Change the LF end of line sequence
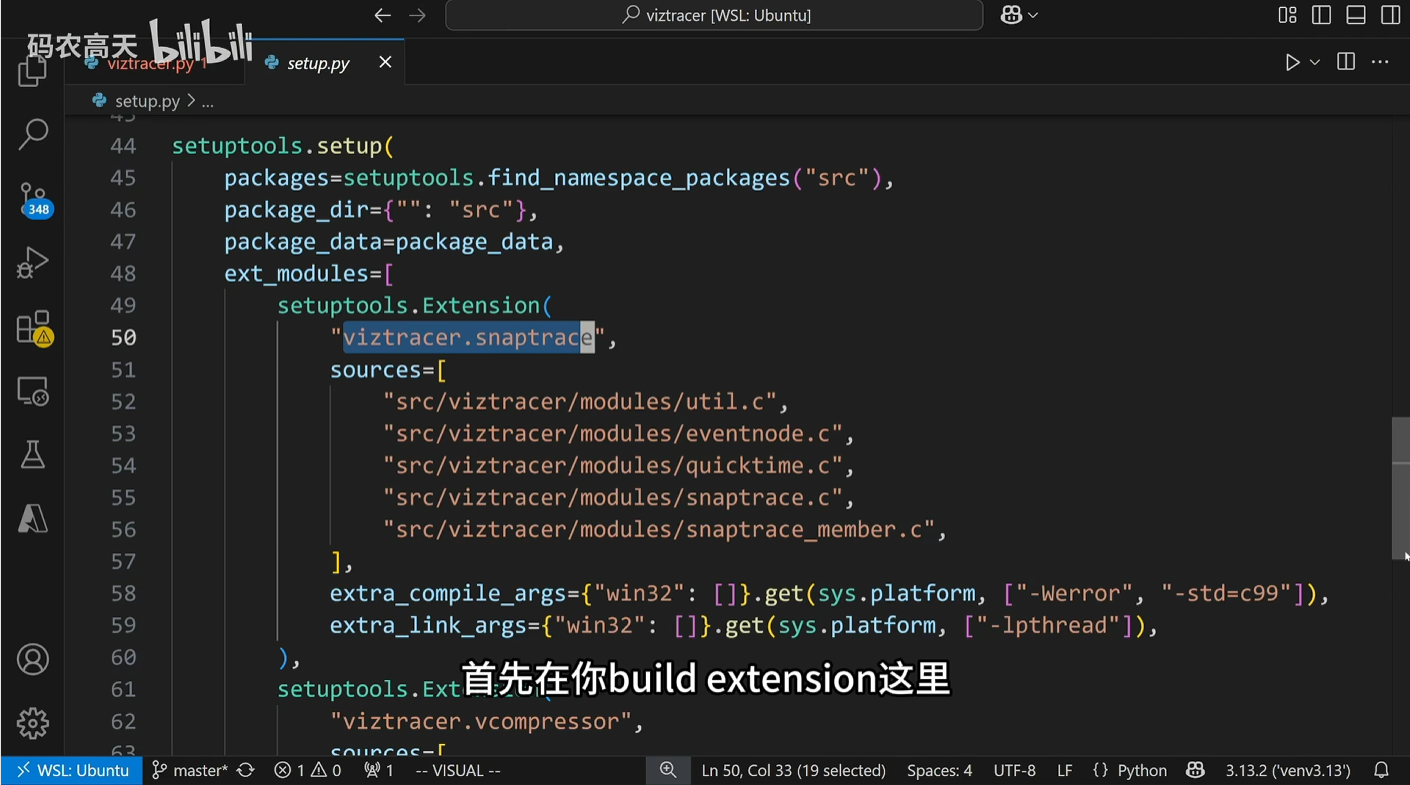Viewport: 1410px width, 785px height. pyautogui.click(x=1065, y=770)
